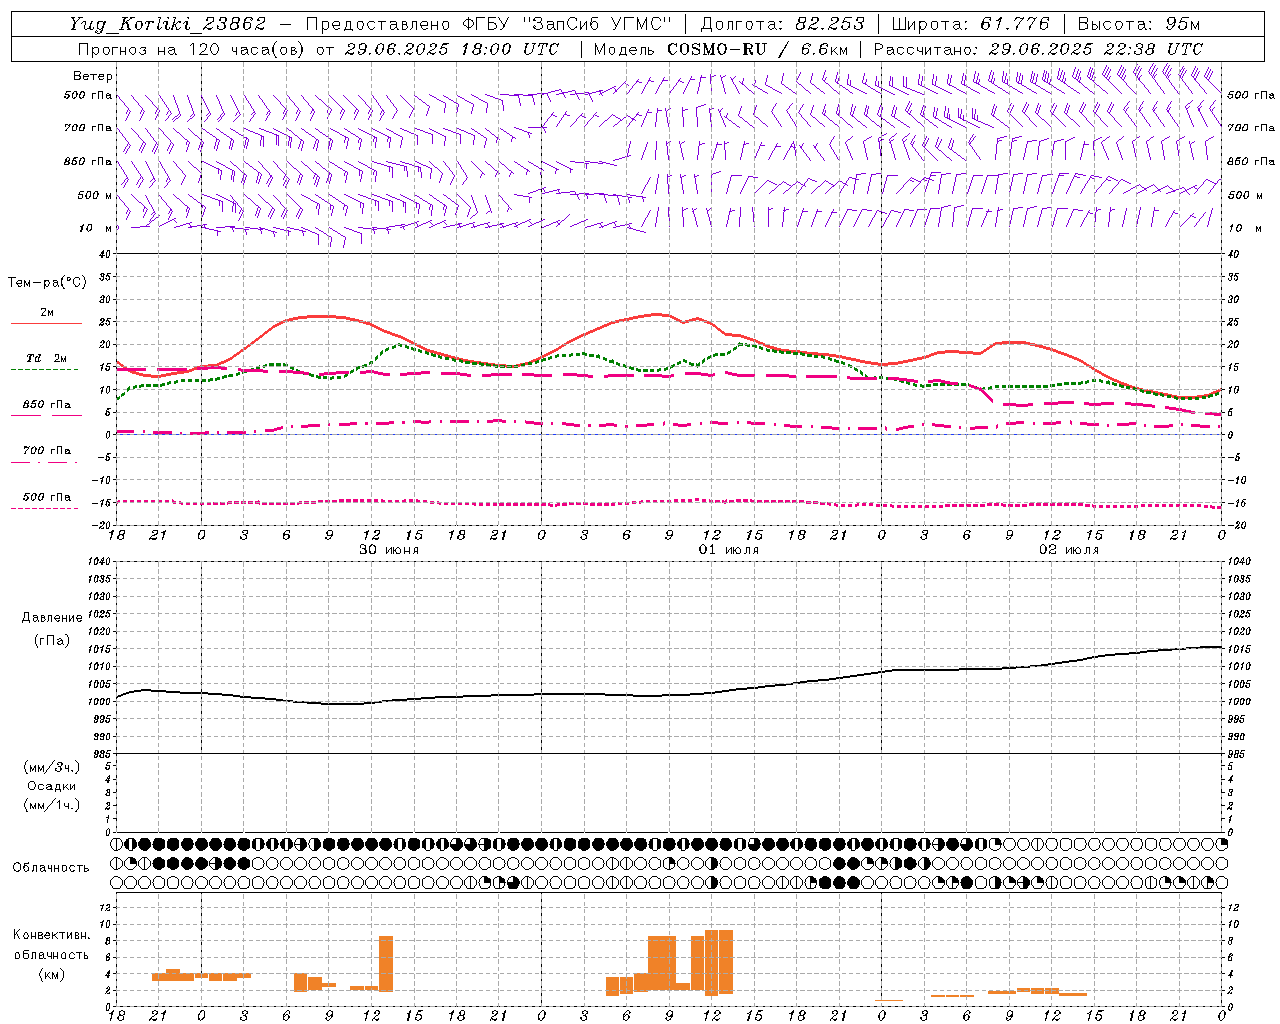The width and height of the screenshot is (1280, 1024).
Task: Click the 850 гПа temperature legend entry
Action: 46,405
